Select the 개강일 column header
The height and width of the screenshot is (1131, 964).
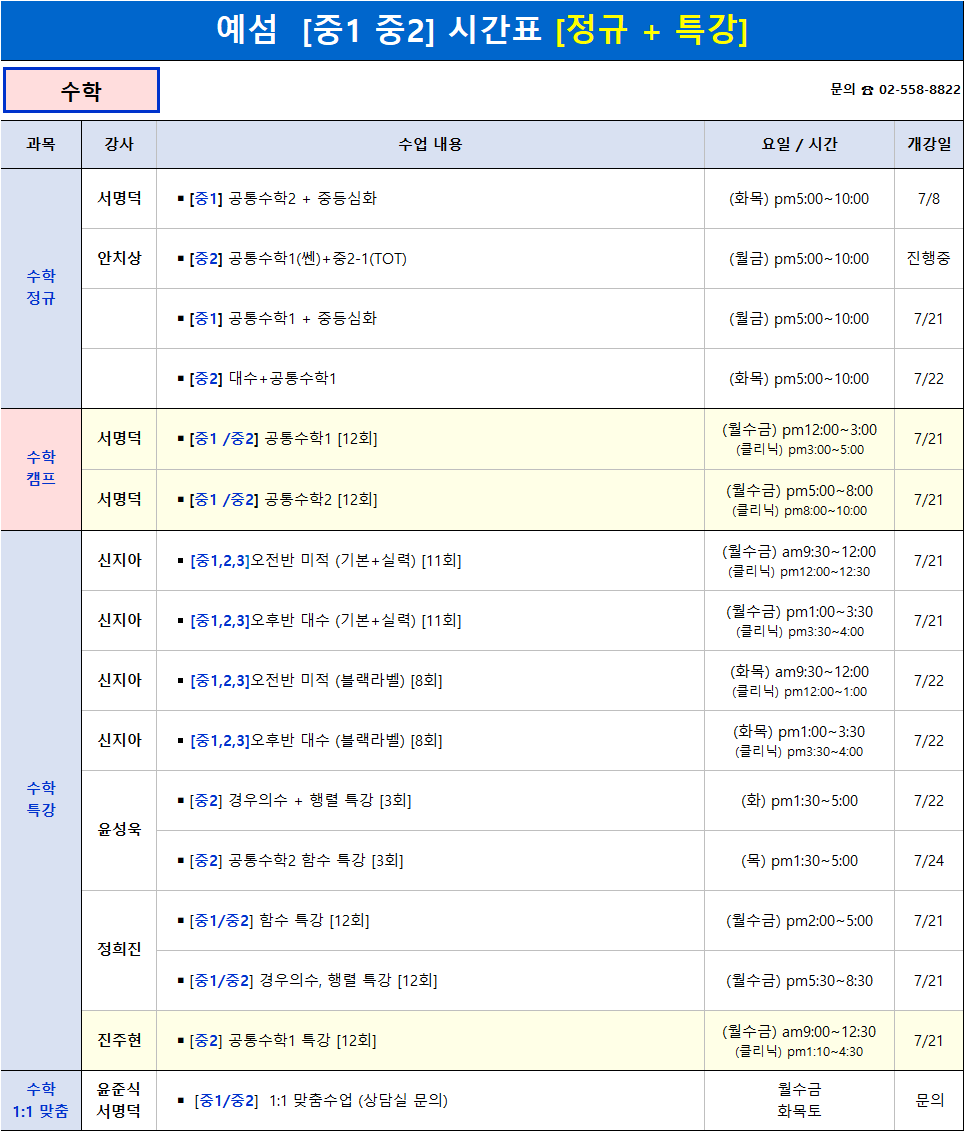click(929, 144)
